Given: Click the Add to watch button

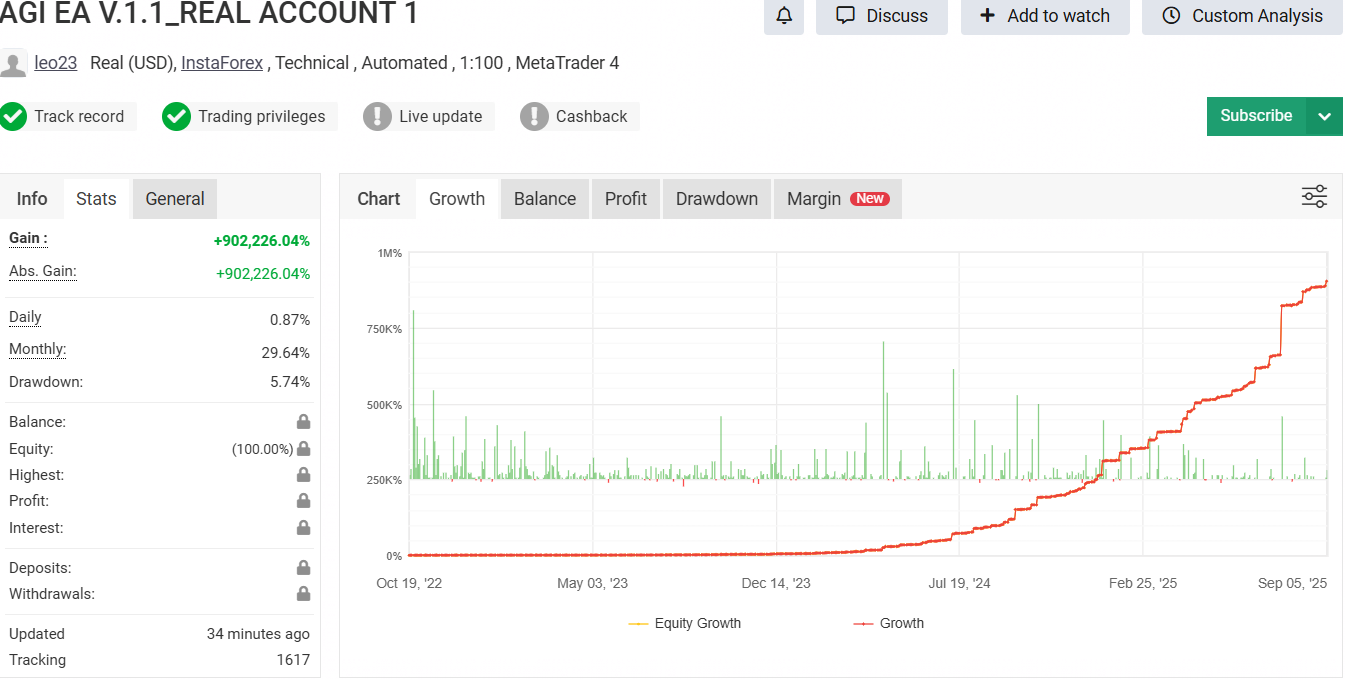Looking at the screenshot, I should [x=1045, y=16].
